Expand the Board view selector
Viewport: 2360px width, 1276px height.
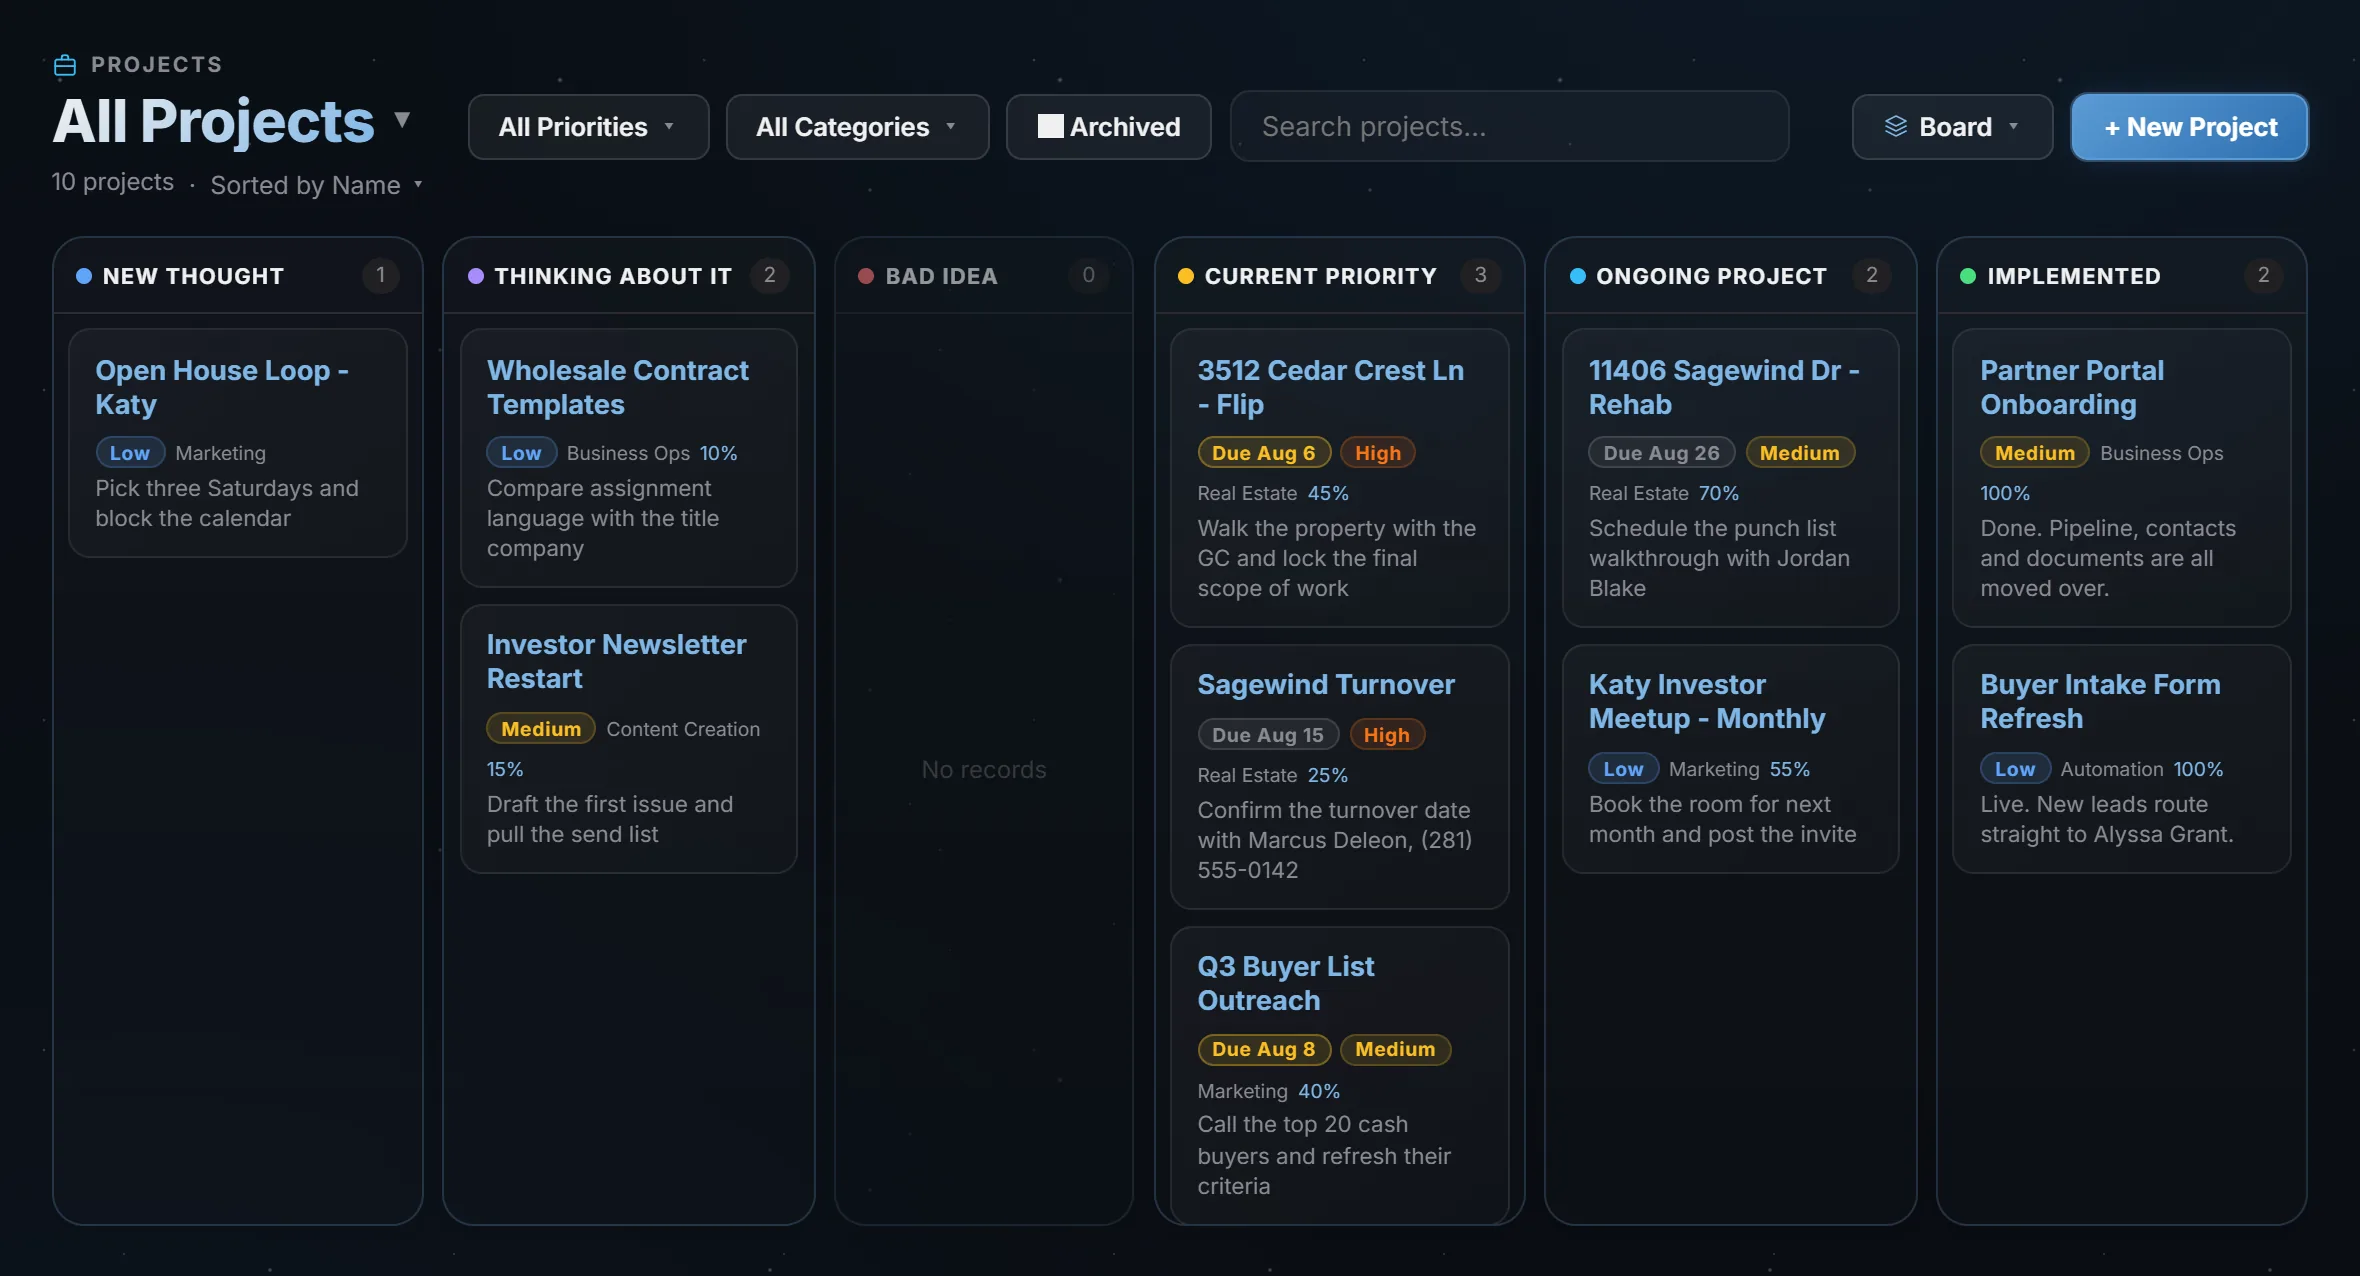click(x=1952, y=127)
